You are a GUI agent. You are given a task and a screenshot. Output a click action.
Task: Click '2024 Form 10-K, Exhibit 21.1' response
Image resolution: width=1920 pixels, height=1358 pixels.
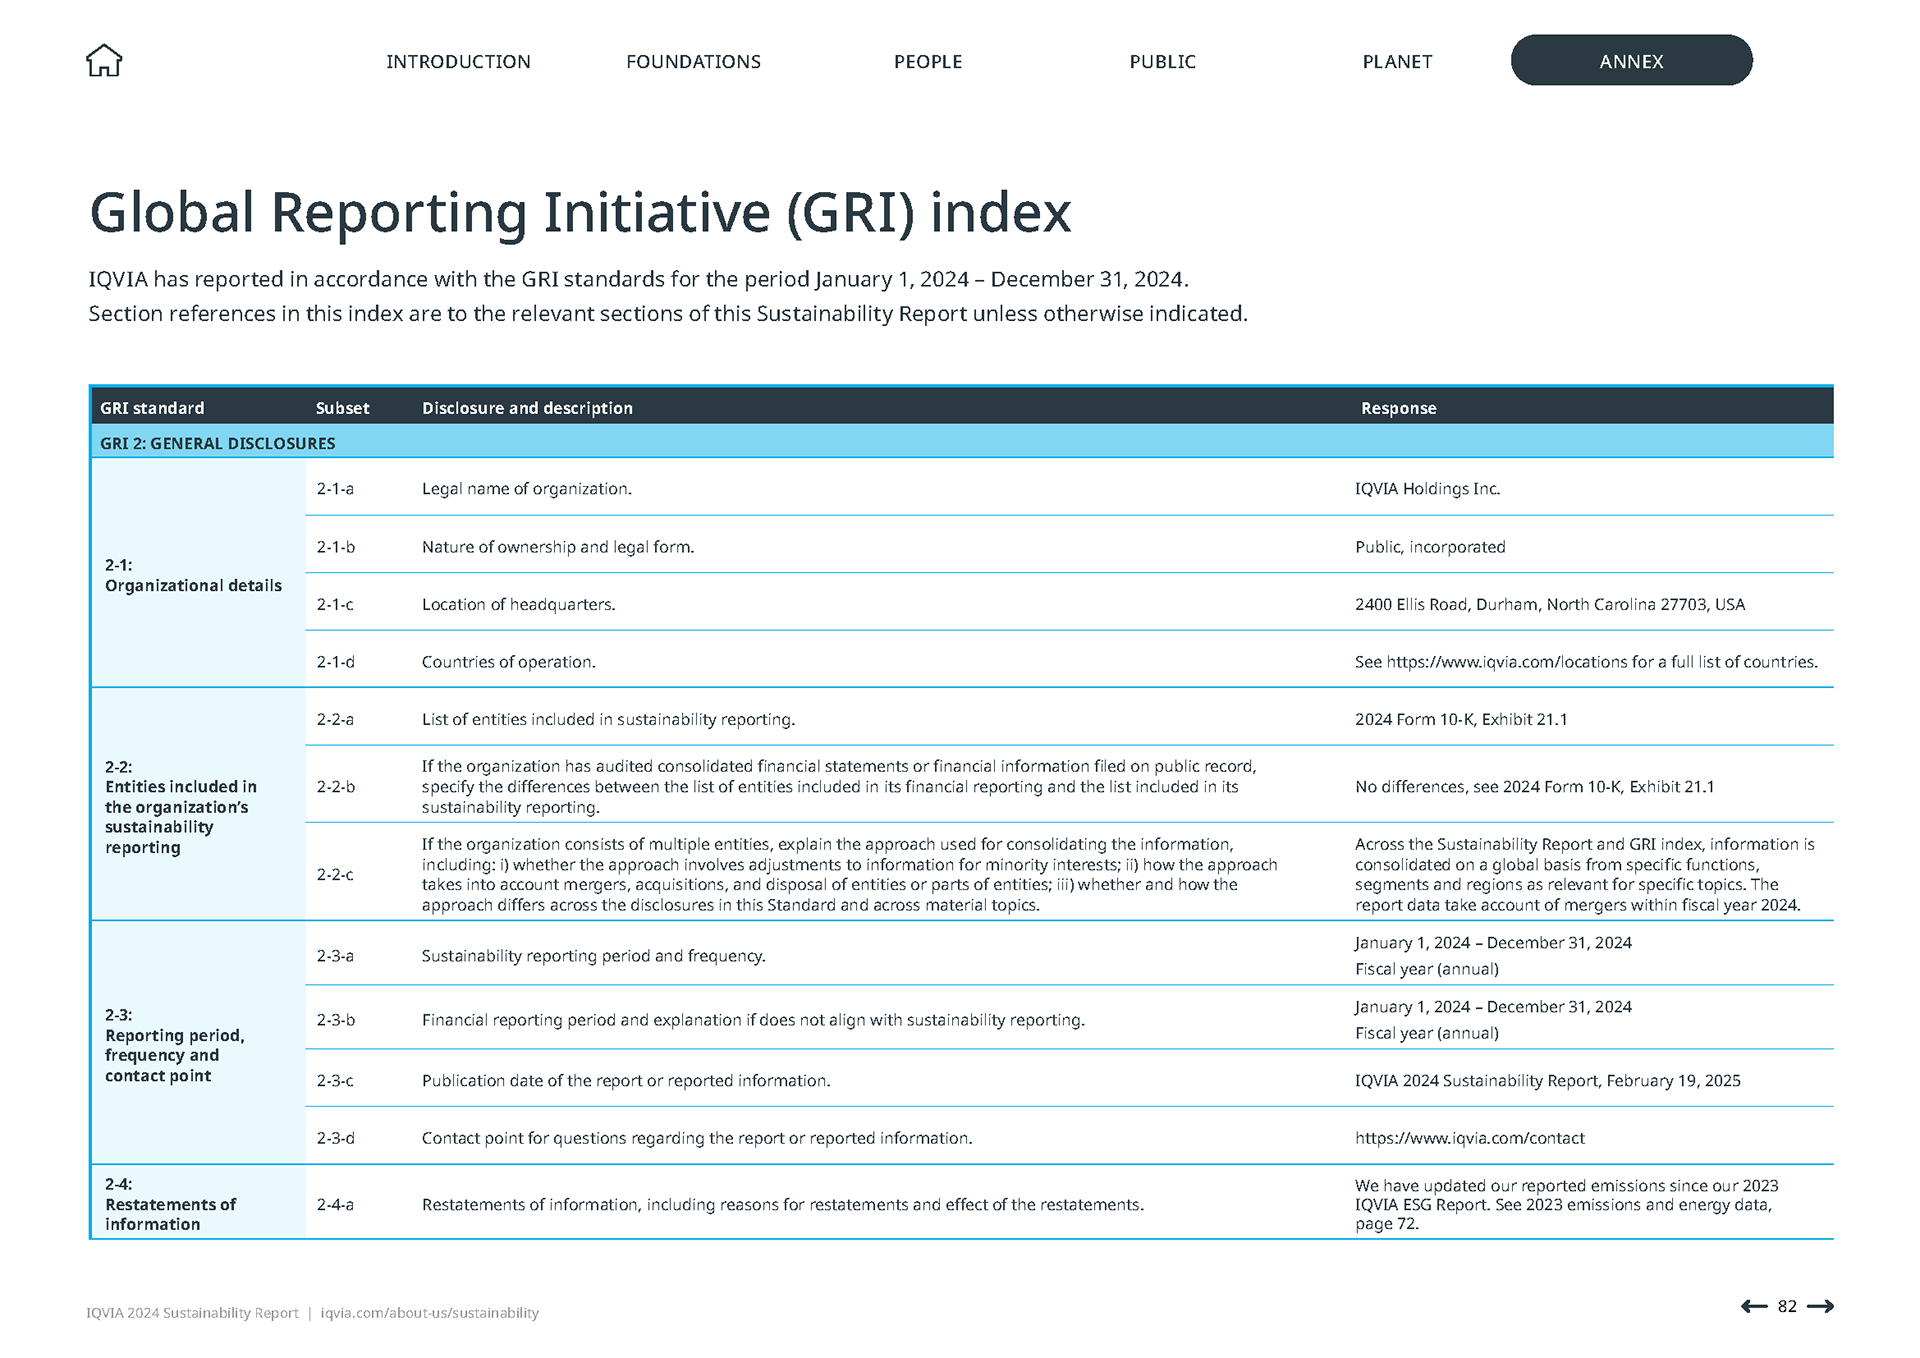1461,719
